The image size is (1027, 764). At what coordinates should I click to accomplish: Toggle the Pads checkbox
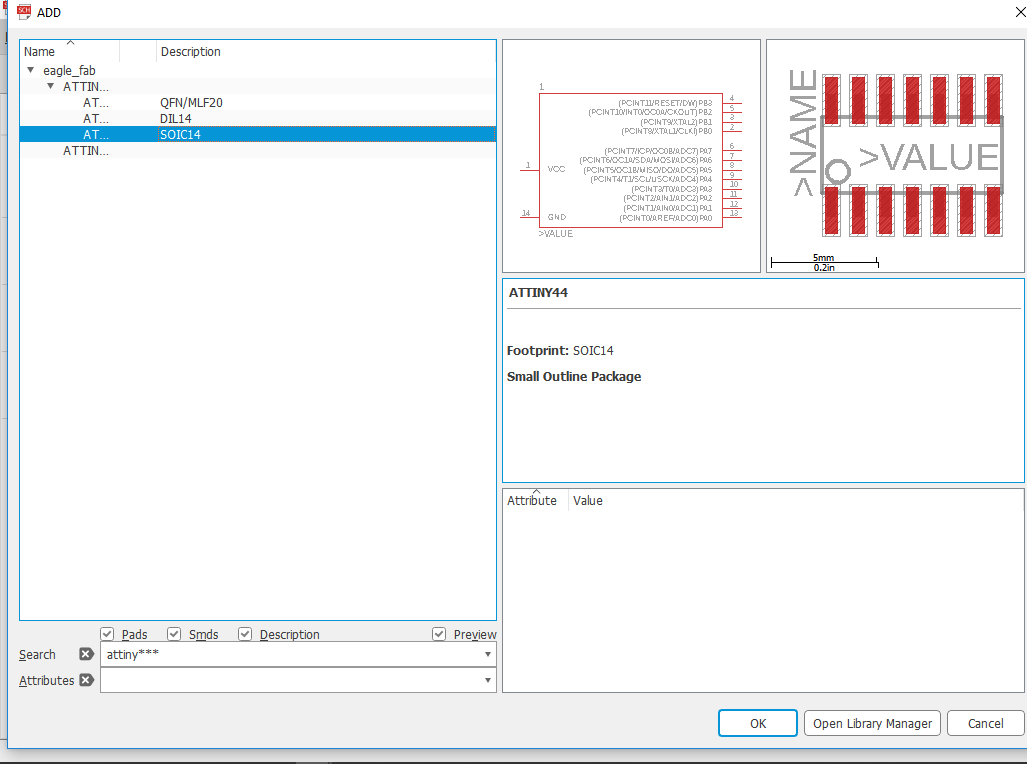(107, 634)
